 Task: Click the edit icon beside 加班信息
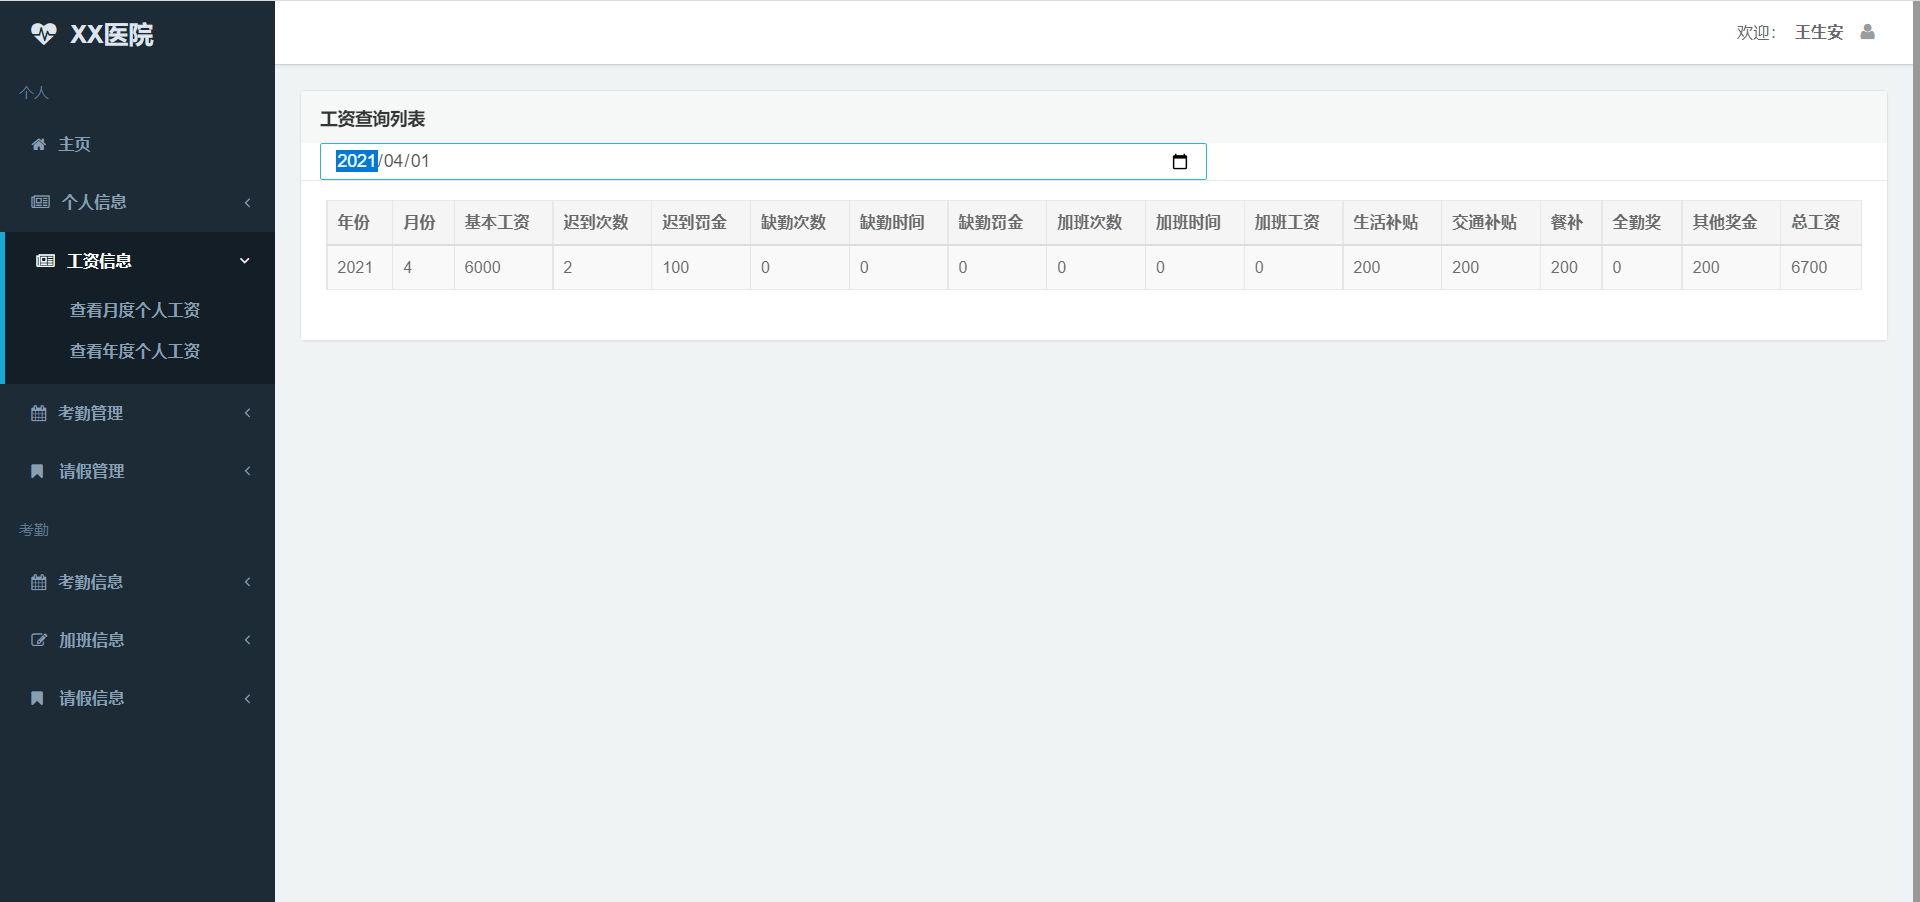[x=39, y=640]
